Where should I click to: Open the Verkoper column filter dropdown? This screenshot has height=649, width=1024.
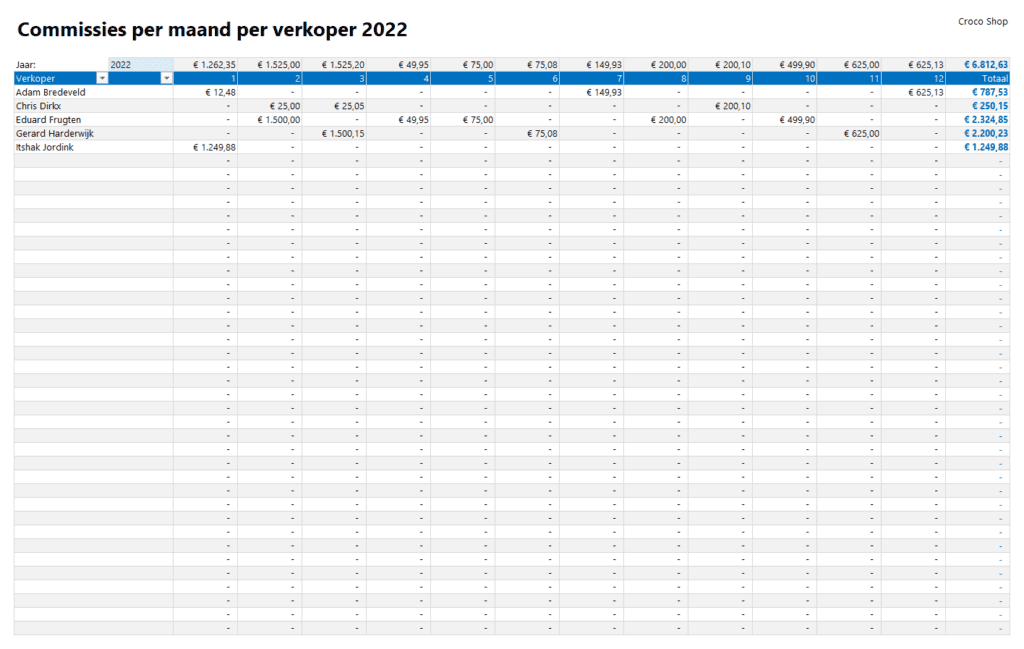102,78
